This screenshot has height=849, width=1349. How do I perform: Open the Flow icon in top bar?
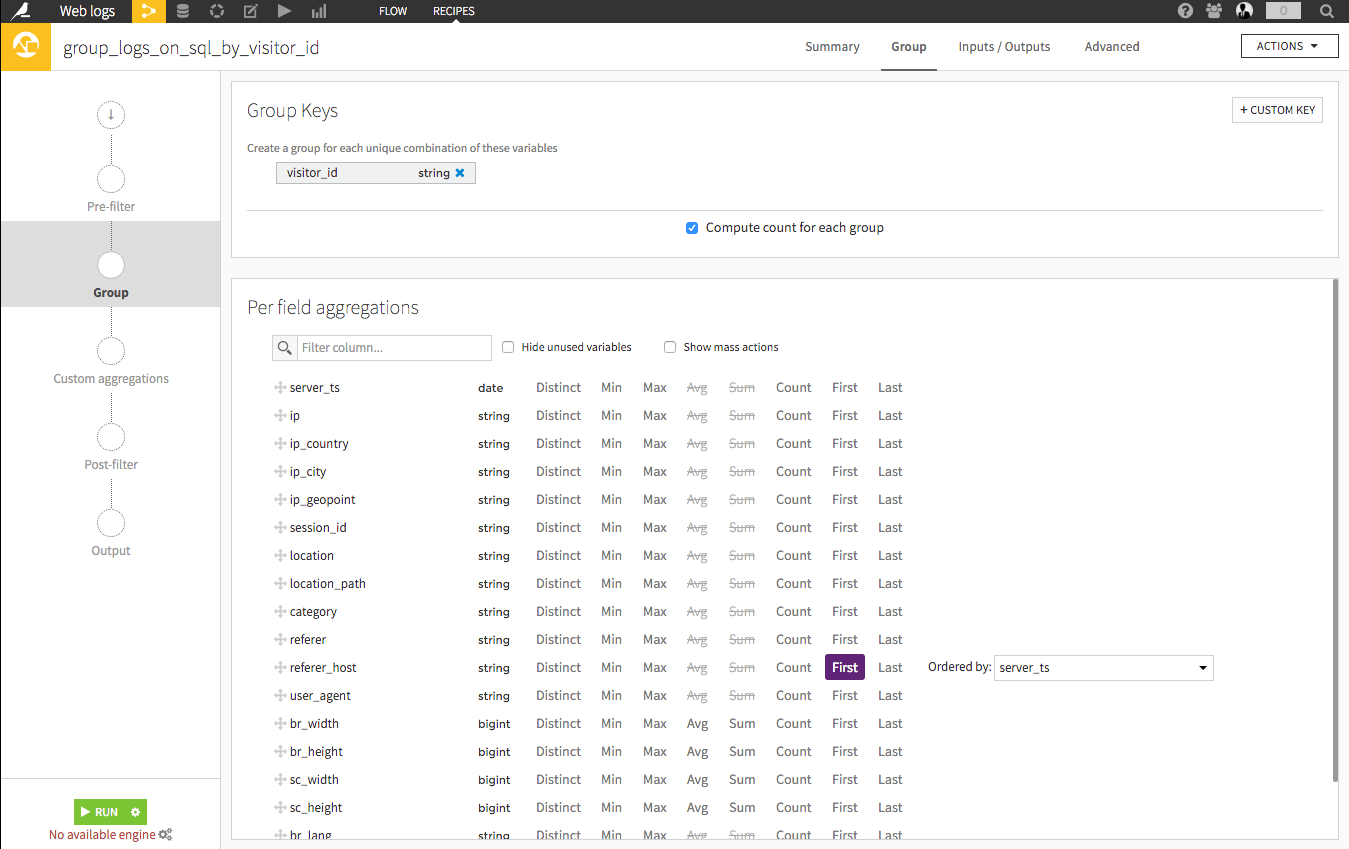point(149,11)
